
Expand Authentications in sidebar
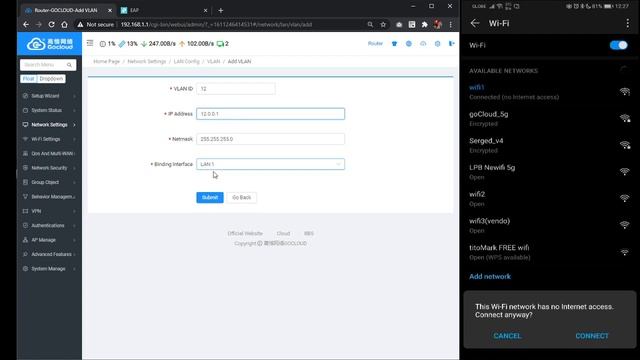coord(49,225)
